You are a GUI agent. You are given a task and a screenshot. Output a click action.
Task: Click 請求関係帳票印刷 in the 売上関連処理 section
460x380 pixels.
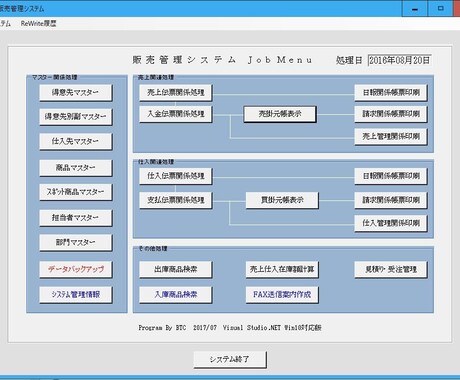(391, 114)
